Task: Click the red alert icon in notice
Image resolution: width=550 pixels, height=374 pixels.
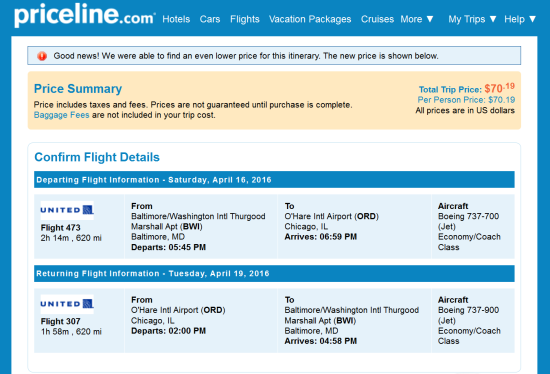Action: tap(42, 56)
